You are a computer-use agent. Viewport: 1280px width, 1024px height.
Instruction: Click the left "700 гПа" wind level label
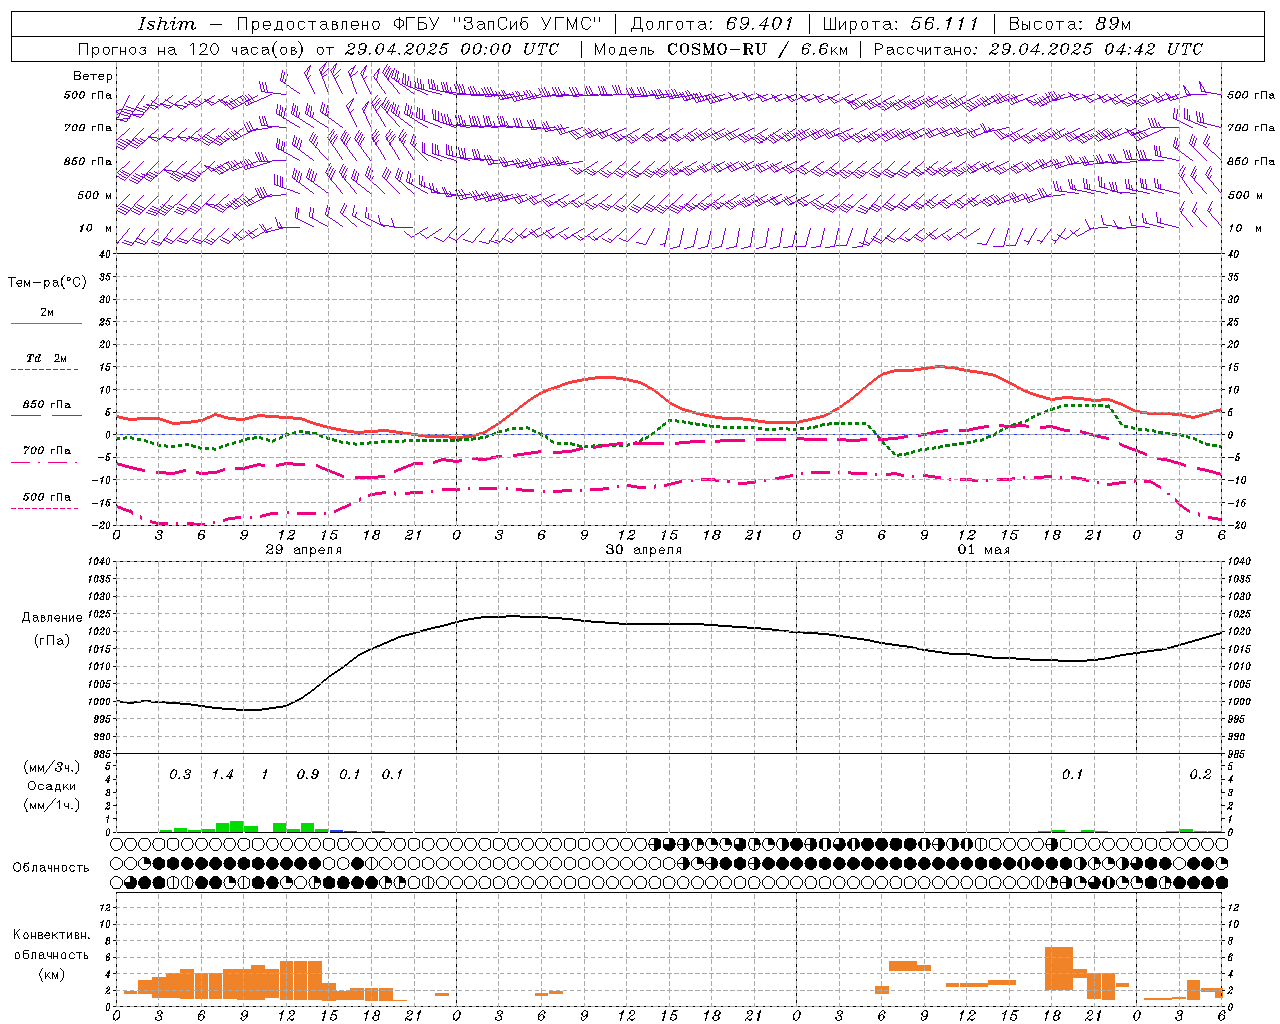click(88, 128)
